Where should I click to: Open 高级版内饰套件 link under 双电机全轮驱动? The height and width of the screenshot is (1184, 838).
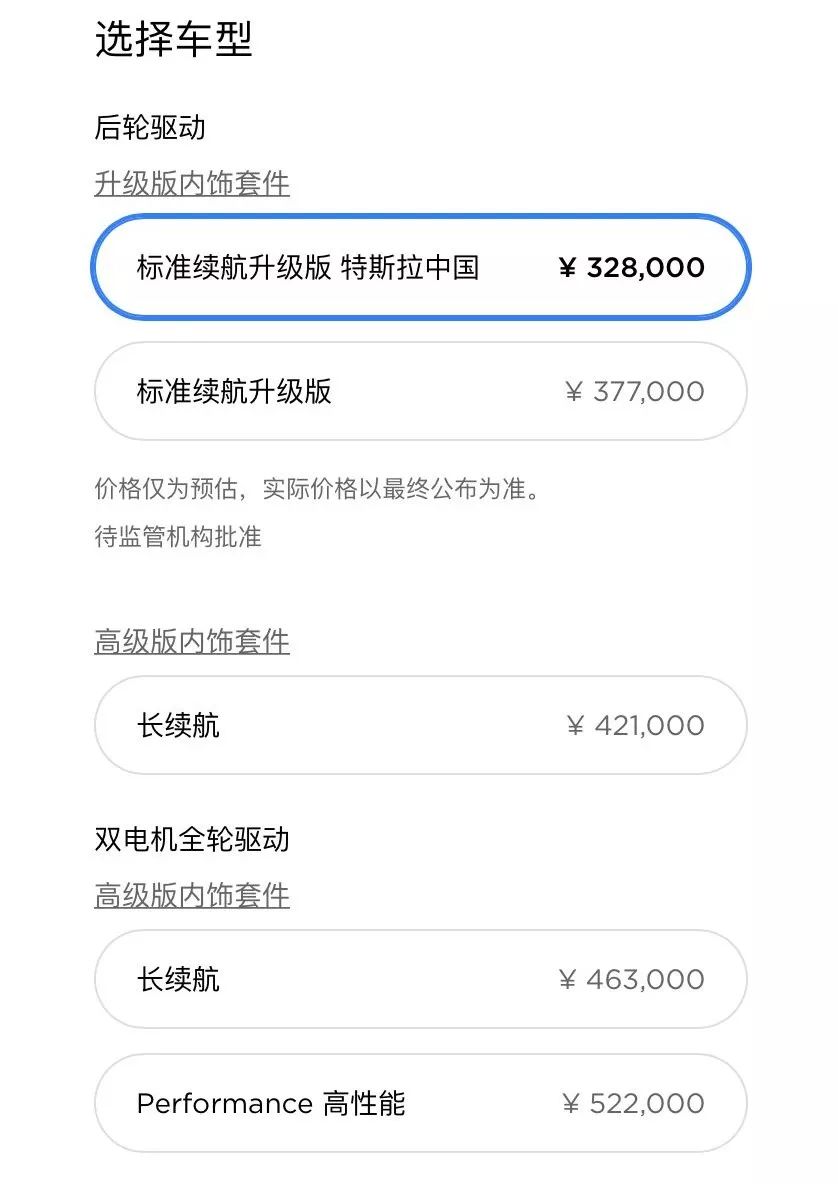(192, 896)
